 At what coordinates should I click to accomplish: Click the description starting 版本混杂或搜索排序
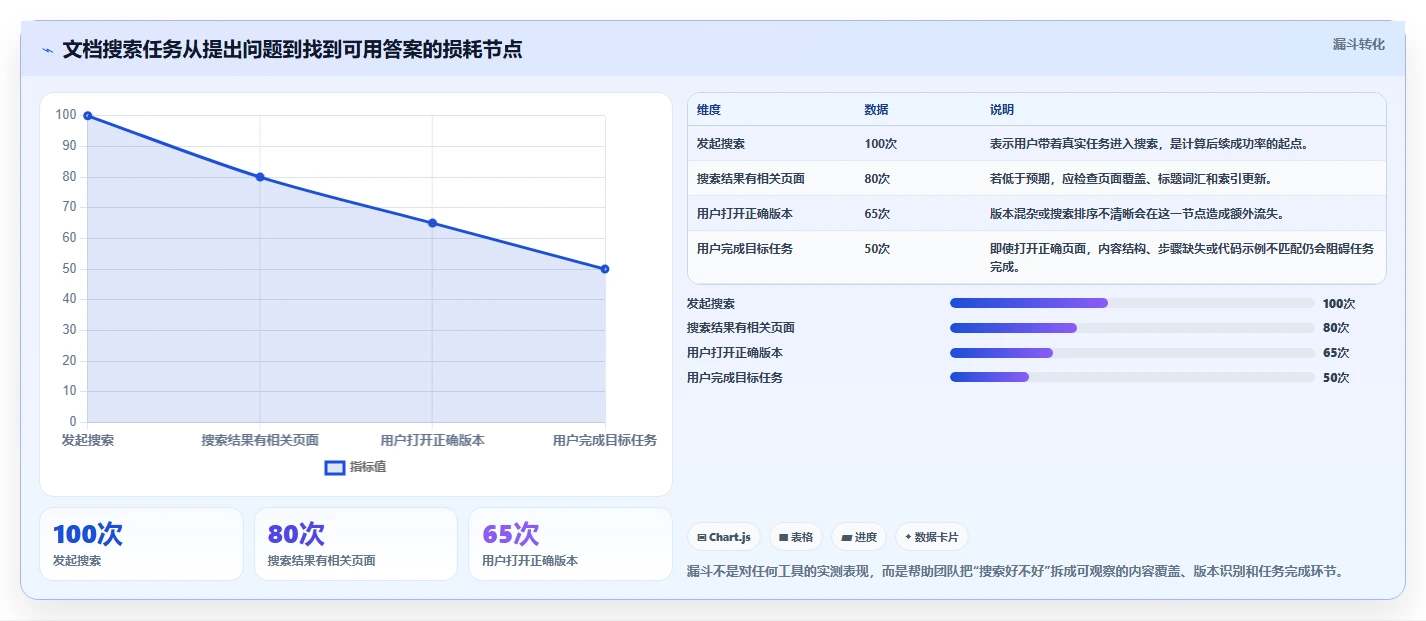(x=1137, y=214)
